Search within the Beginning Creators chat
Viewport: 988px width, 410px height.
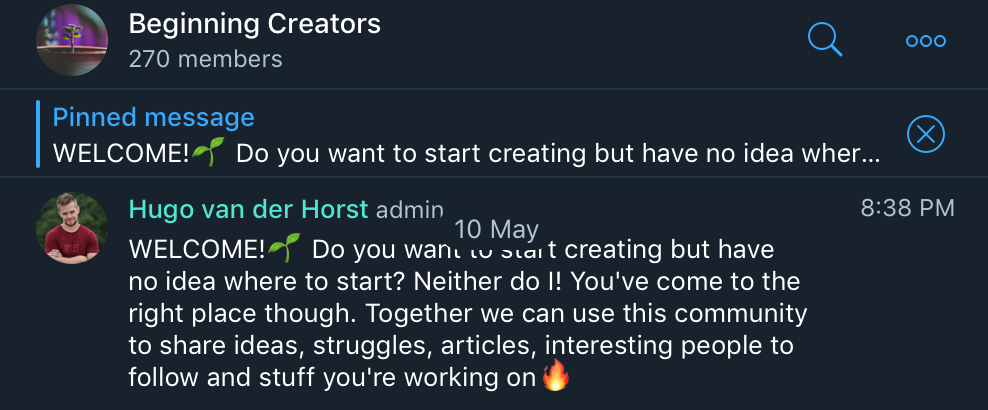click(825, 41)
